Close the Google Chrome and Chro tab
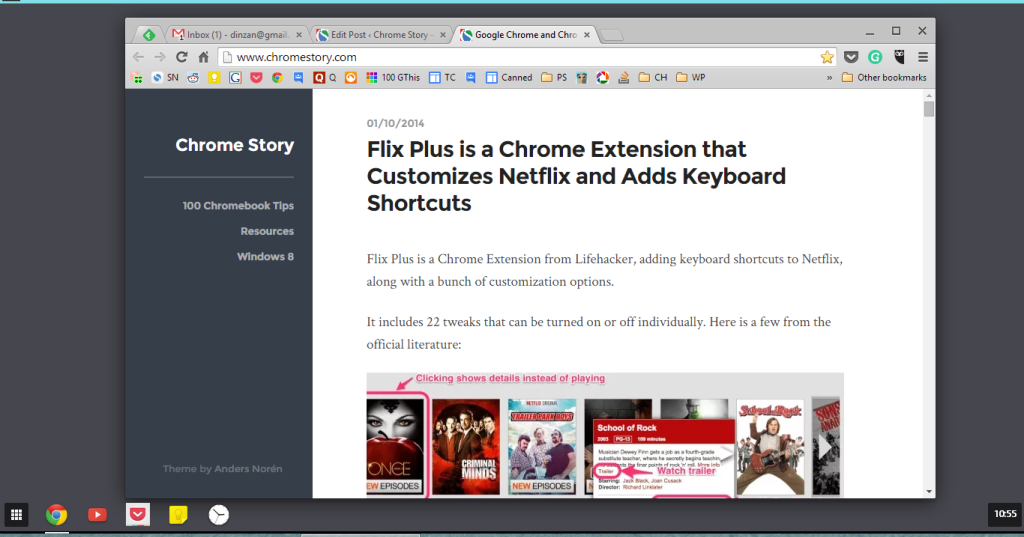Screen dimensions: 1024x537 point(586,35)
